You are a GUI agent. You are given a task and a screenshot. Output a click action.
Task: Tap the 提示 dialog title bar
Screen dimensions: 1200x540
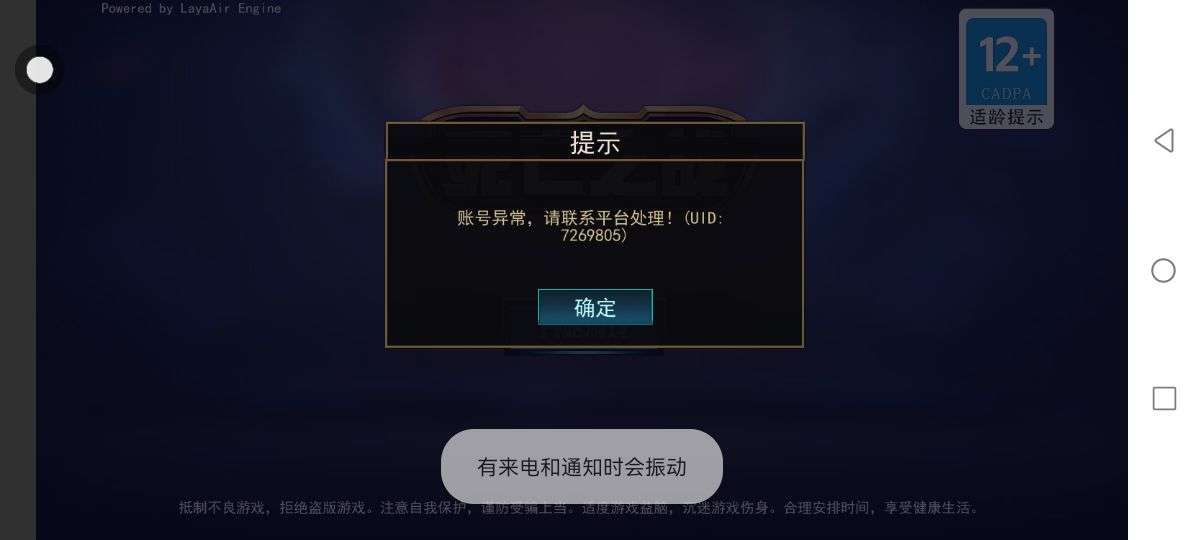coord(595,142)
